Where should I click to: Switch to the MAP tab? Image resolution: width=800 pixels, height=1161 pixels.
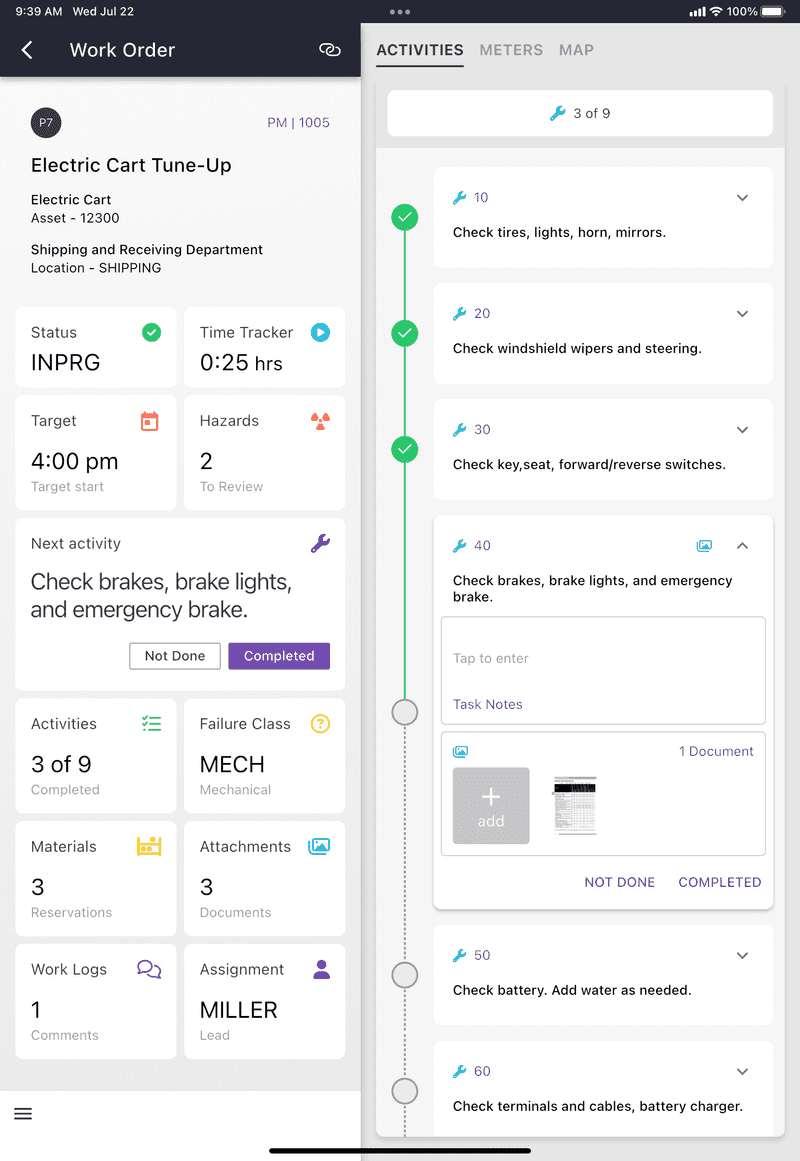click(576, 50)
